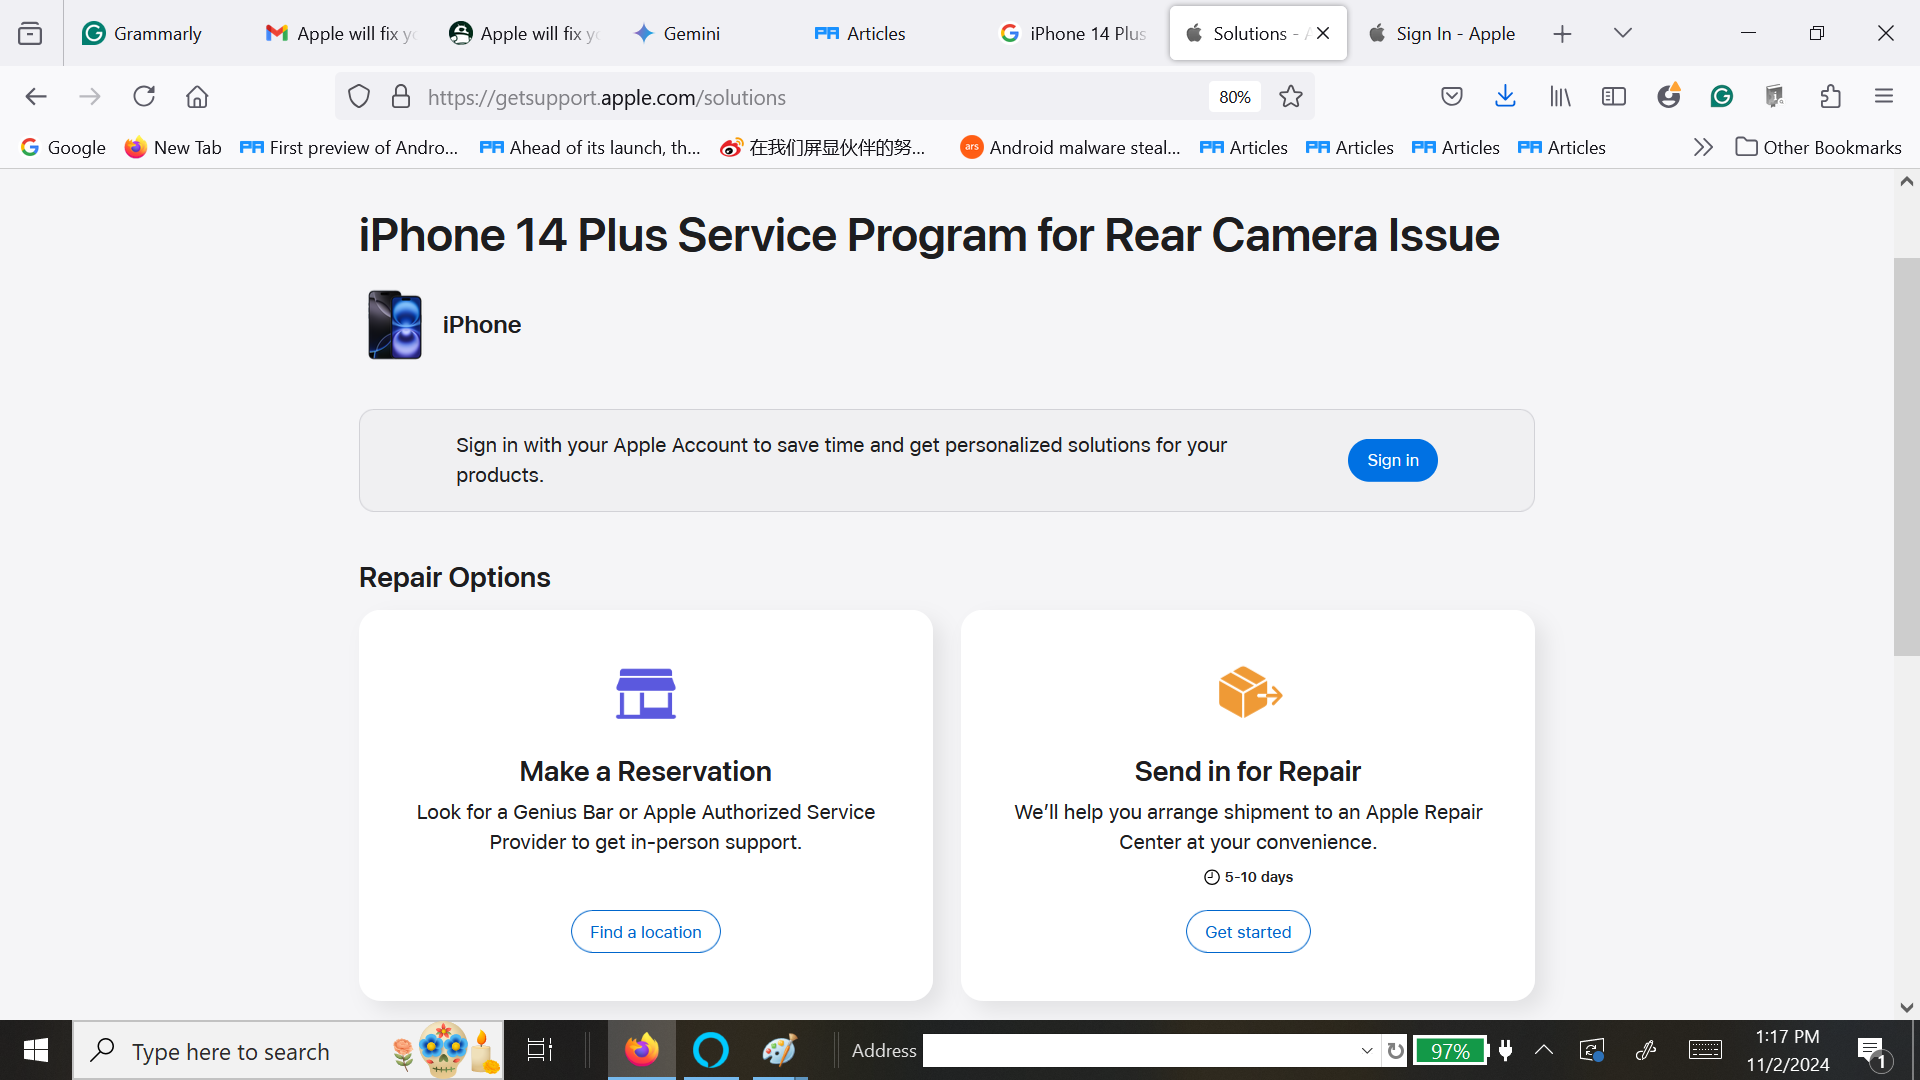Click the Make a Reservation store icon
This screenshot has height=1080, width=1920.
click(x=645, y=690)
